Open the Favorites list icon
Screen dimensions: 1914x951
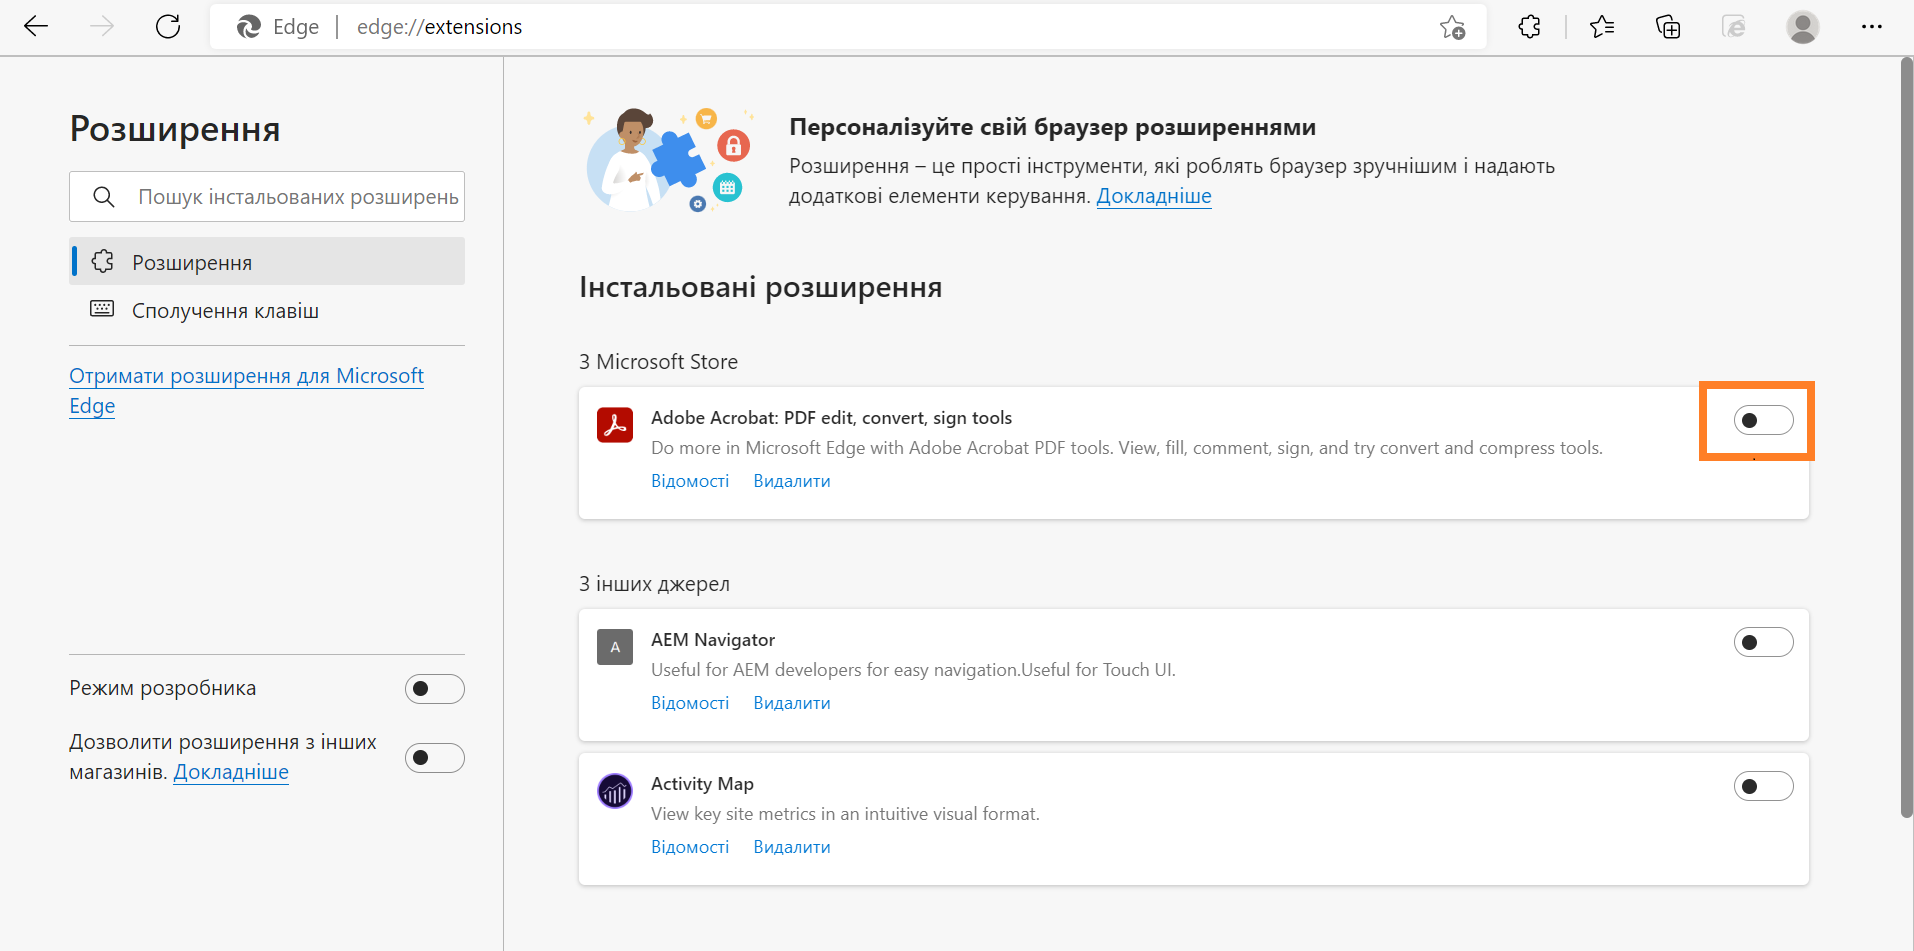coord(1602,27)
